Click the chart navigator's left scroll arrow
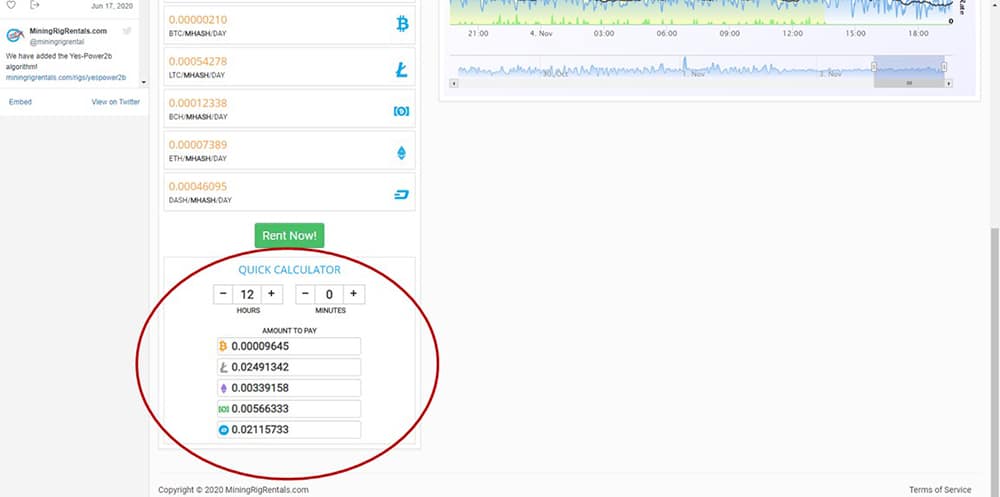 coord(455,83)
